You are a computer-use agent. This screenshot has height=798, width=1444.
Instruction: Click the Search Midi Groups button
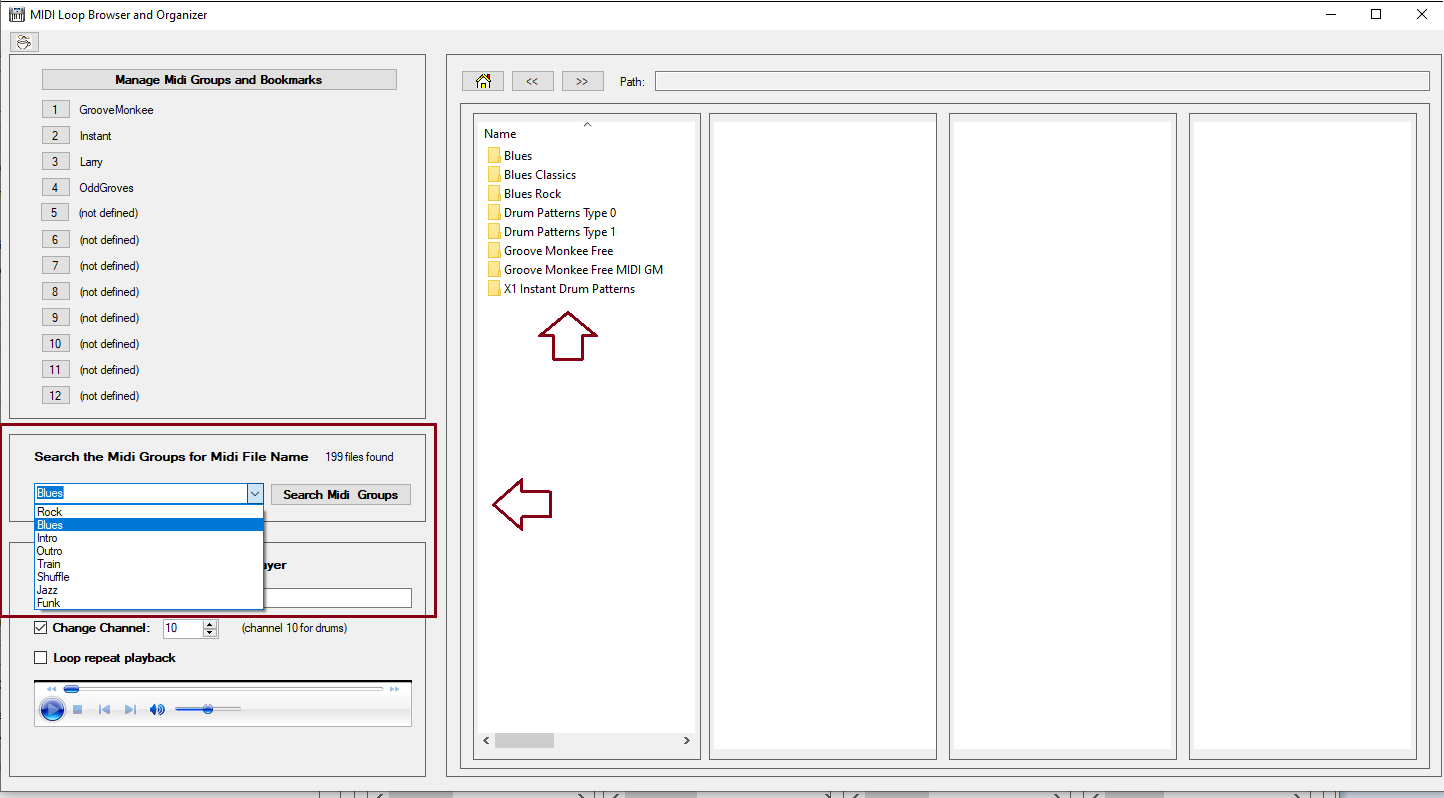pyautogui.click(x=341, y=494)
